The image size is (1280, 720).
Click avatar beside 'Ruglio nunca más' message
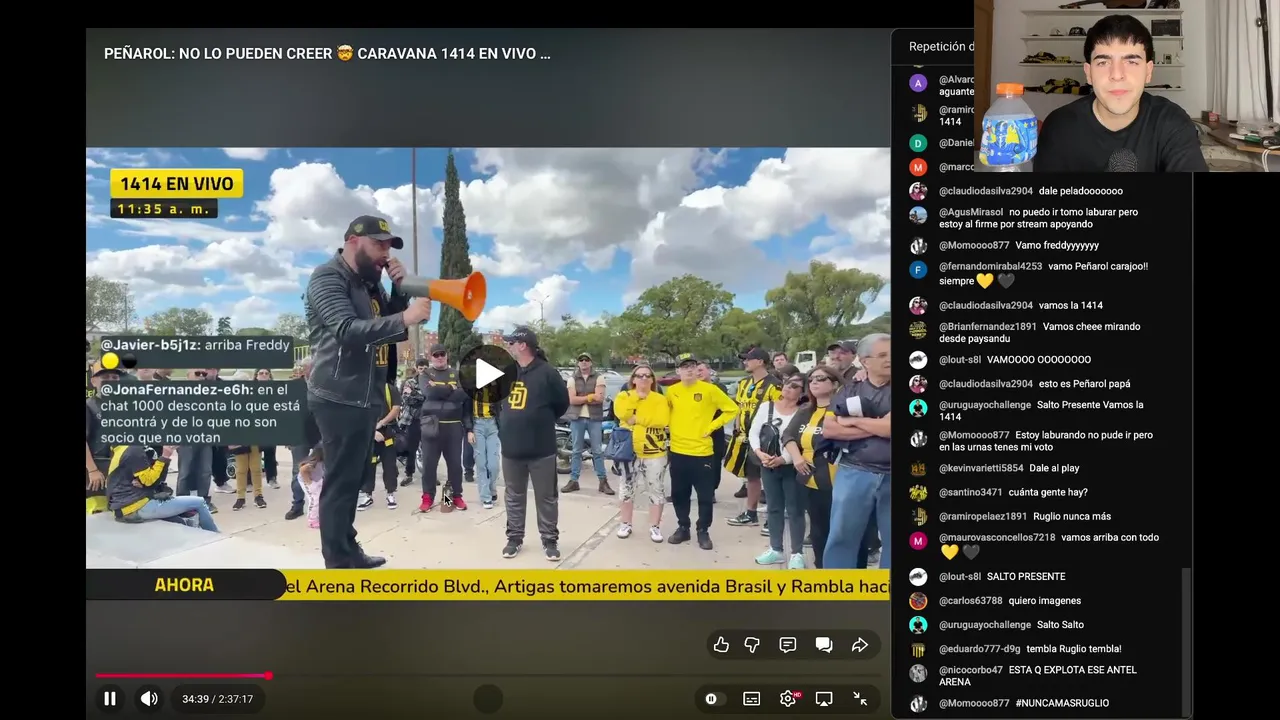[918, 516]
